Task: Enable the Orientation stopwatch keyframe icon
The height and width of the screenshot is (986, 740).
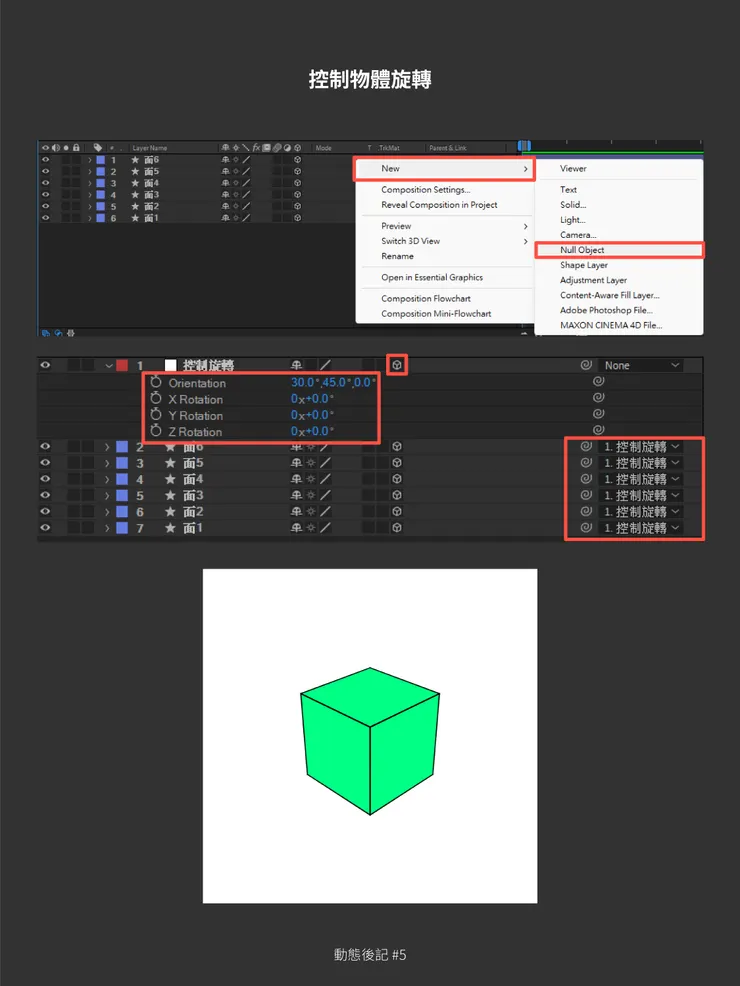Action: point(156,382)
